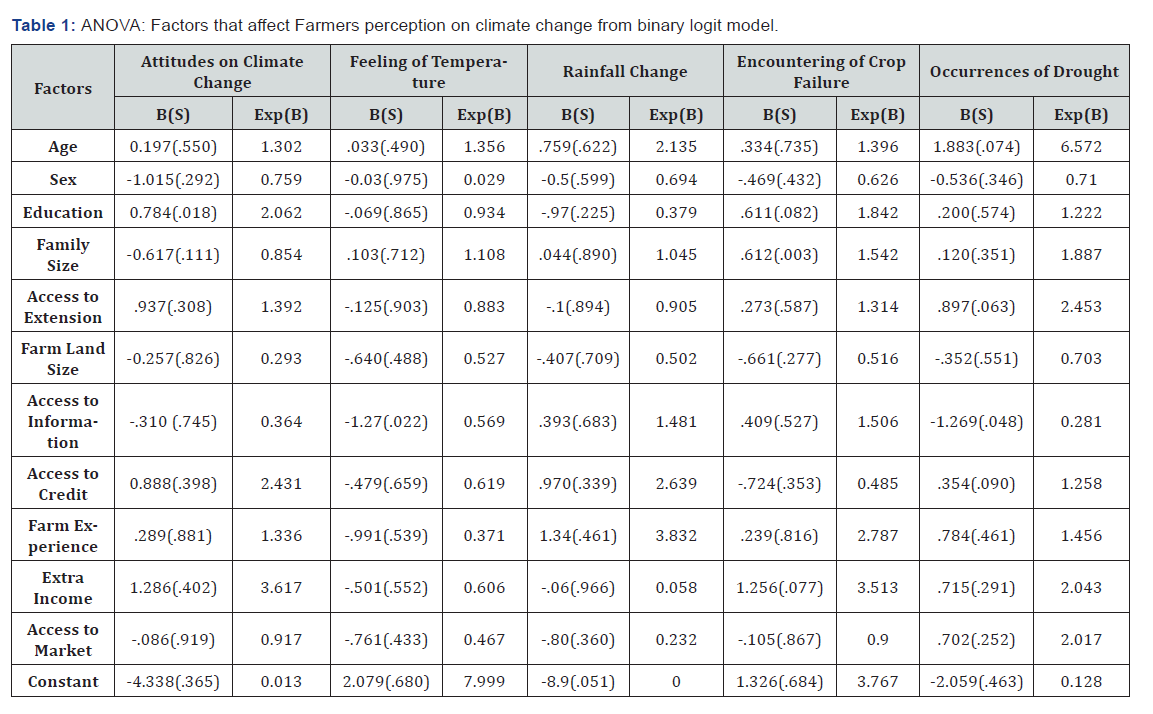Select the Constant row label
This screenshot has width=1153, height=714.
[x=63, y=682]
